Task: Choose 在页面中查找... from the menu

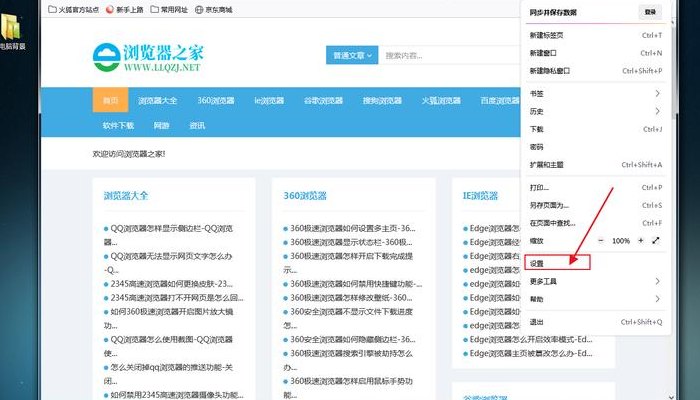Action: click(x=596, y=223)
